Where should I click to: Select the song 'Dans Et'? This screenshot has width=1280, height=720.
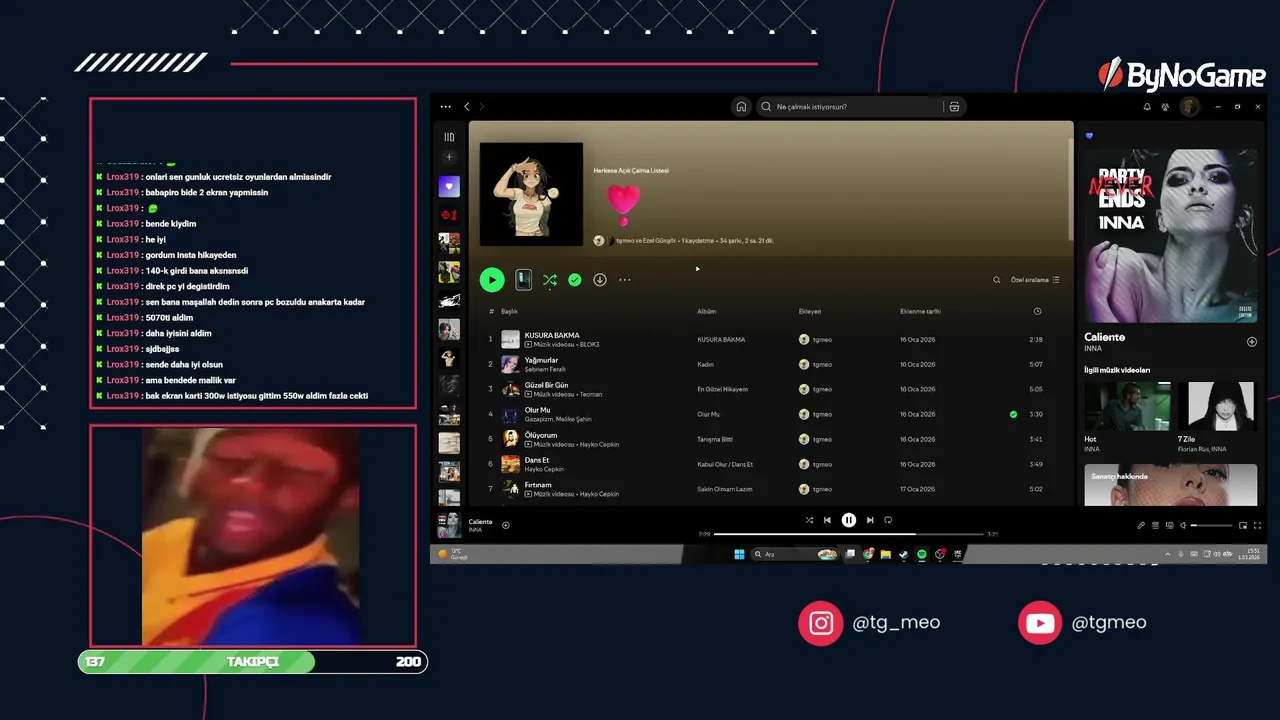(x=537, y=460)
